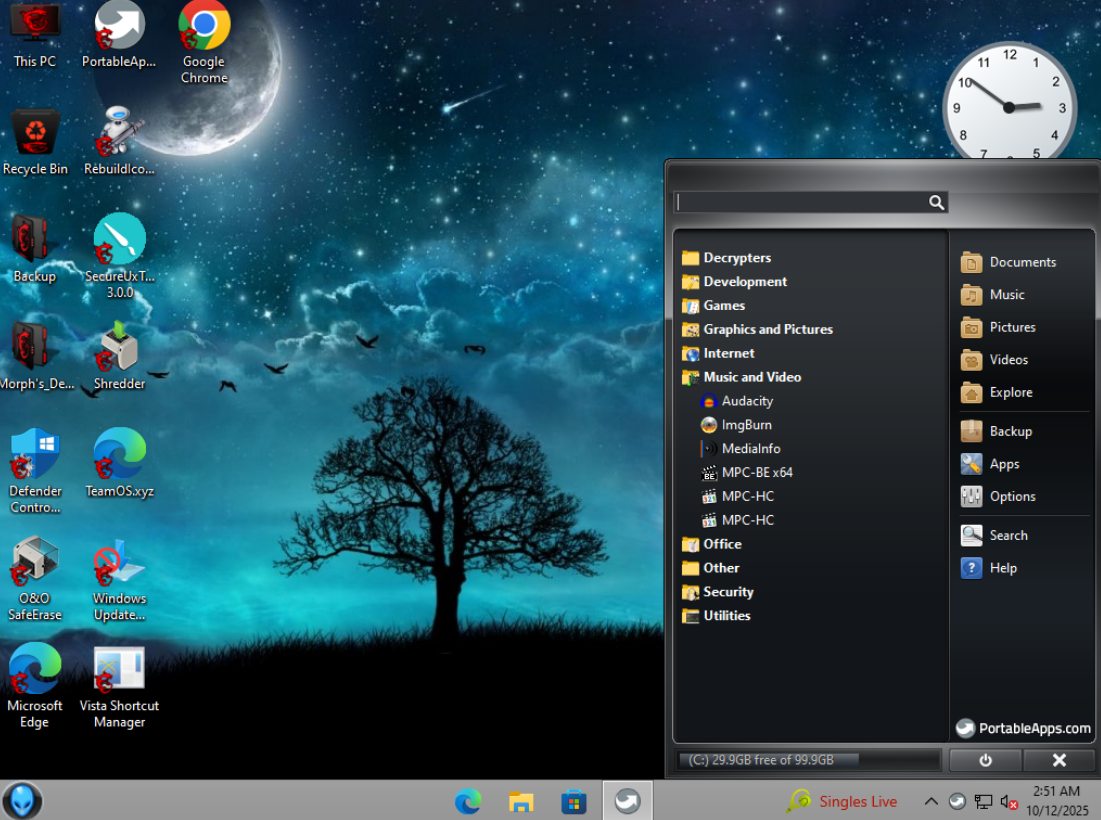Screen dimensions: 1101x820
Task: Start MPC-BE x64 media player
Action: pyautogui.click(x=756, y=473)
